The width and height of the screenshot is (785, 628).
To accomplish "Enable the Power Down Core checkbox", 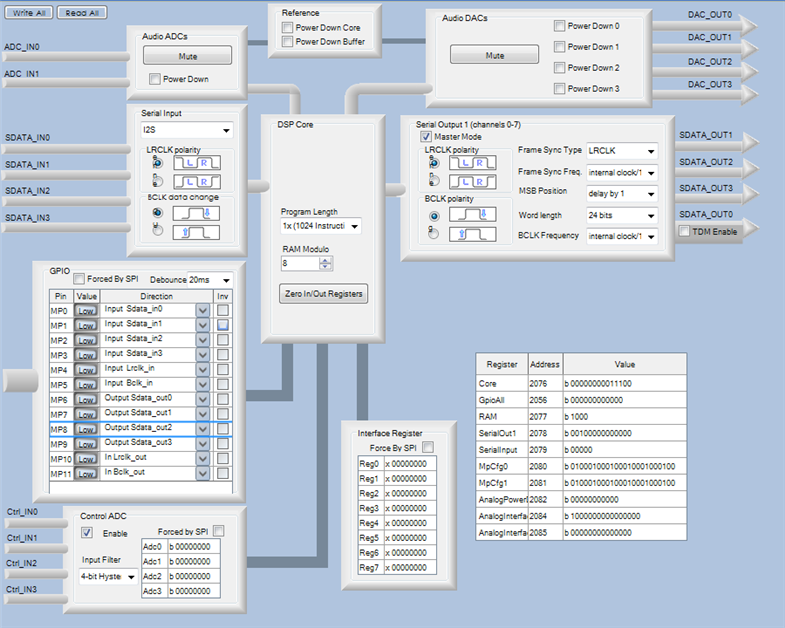I will pos(287,28).
